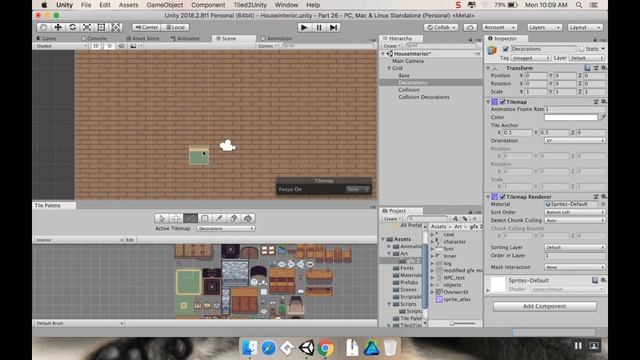Toggle Local handle rotation

(176, 27)
